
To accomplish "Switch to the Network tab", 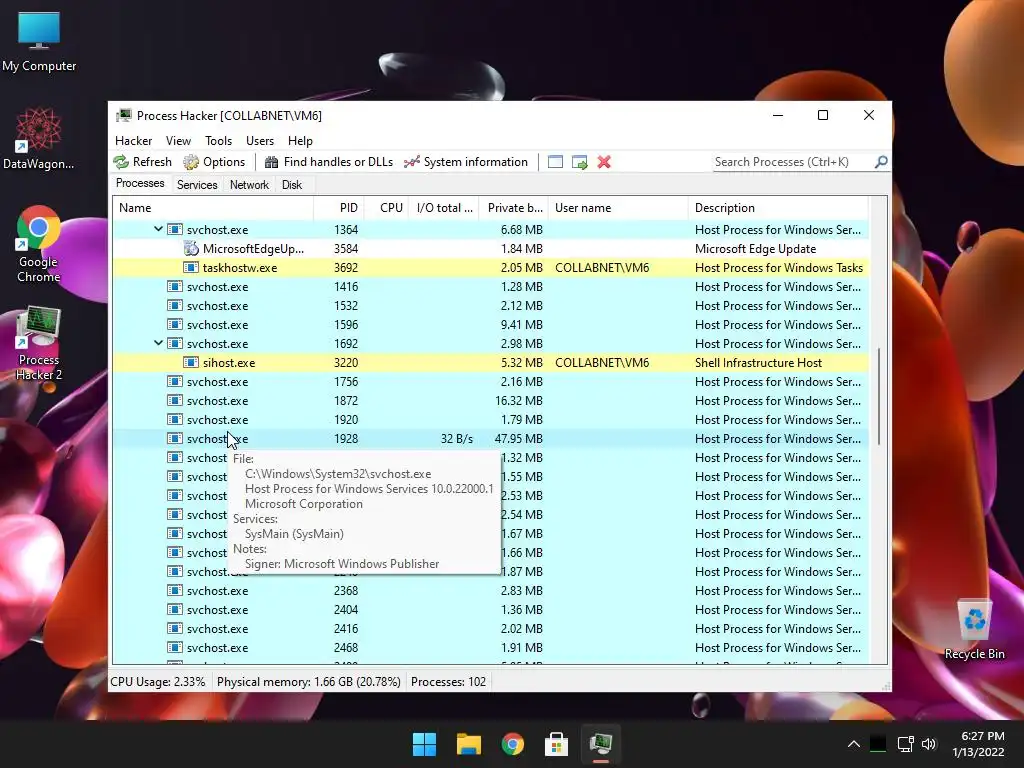I will (x=249, y=185).
